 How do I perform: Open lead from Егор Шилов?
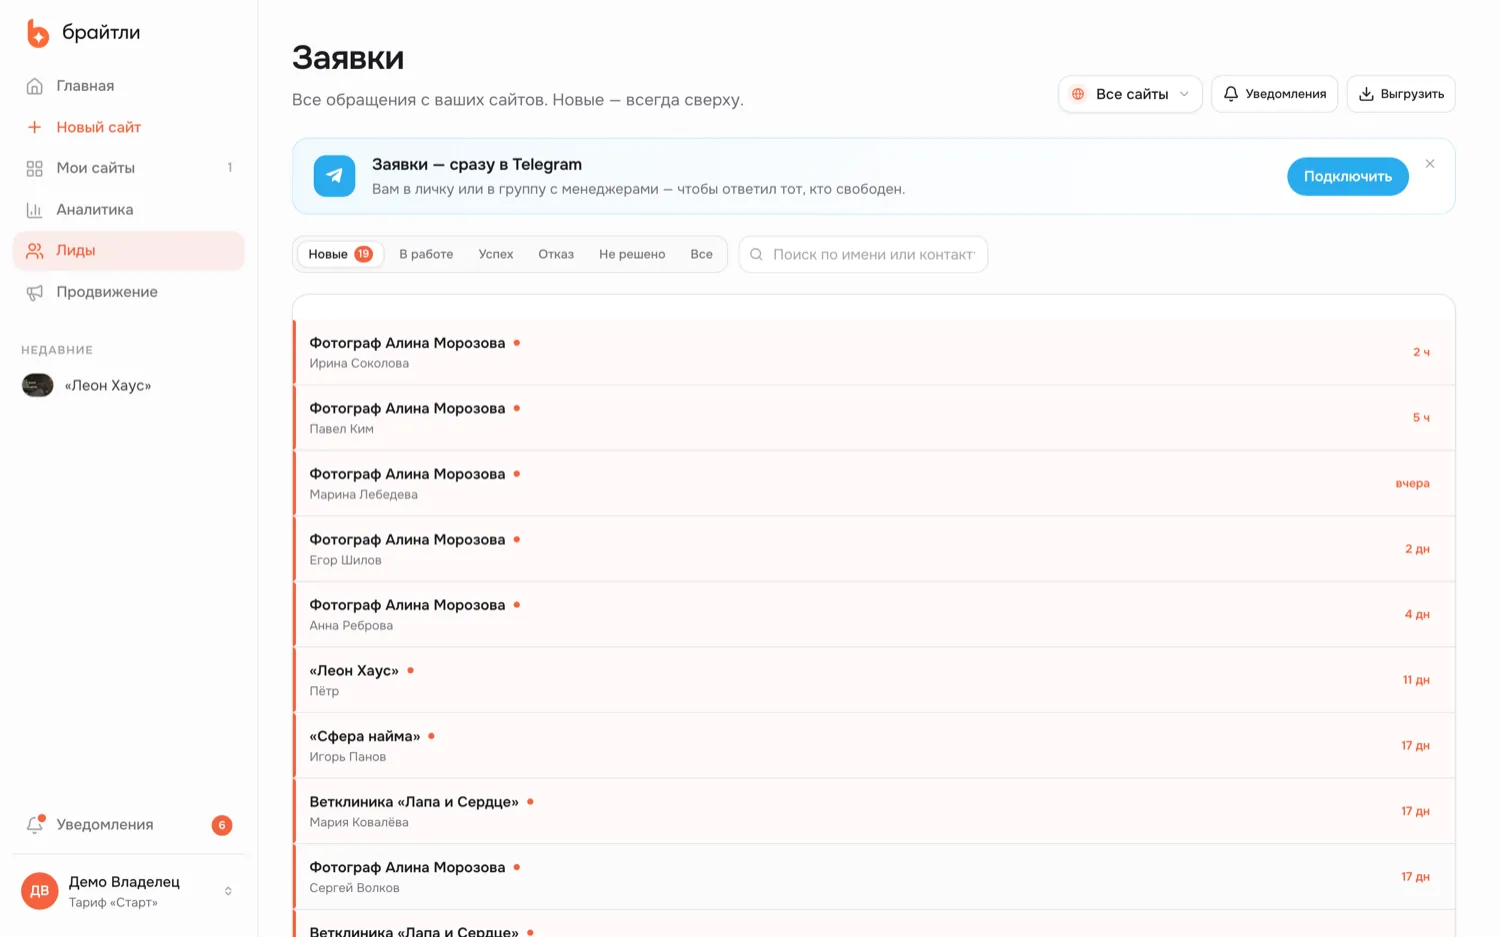[874, 549]
